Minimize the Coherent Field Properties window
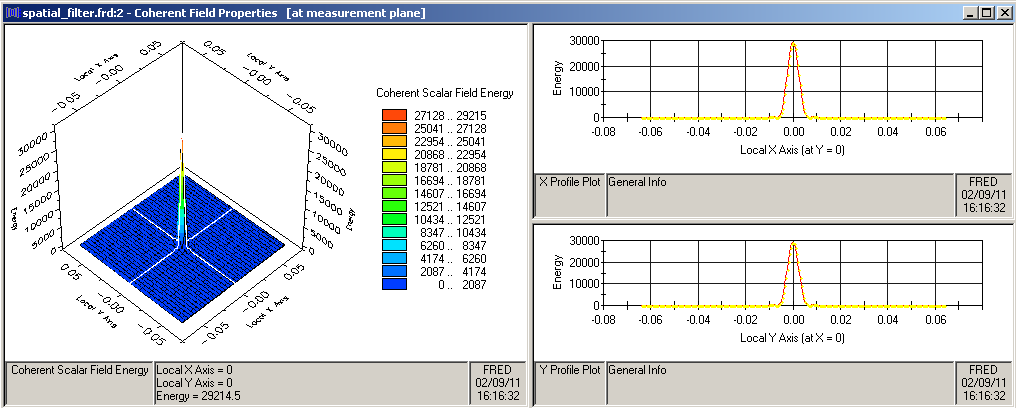This screenshot has width=1016, height=408. (x=969, y=12)
